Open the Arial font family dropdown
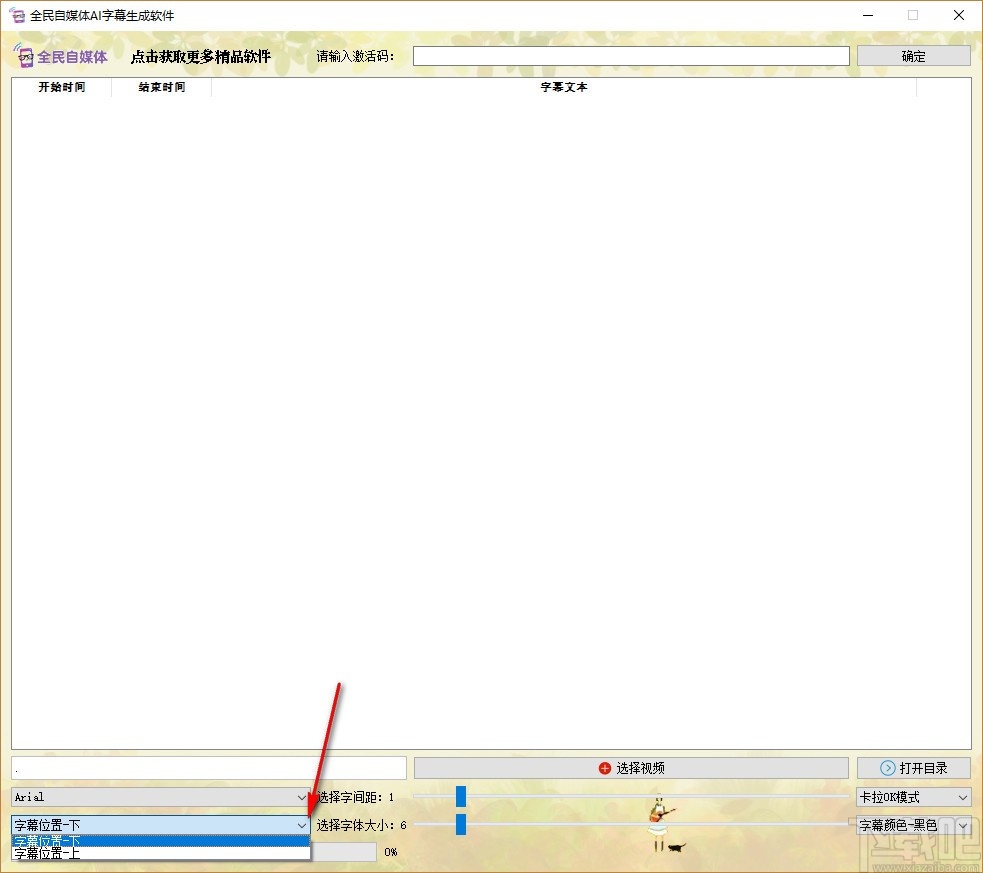 coord(301,797)
